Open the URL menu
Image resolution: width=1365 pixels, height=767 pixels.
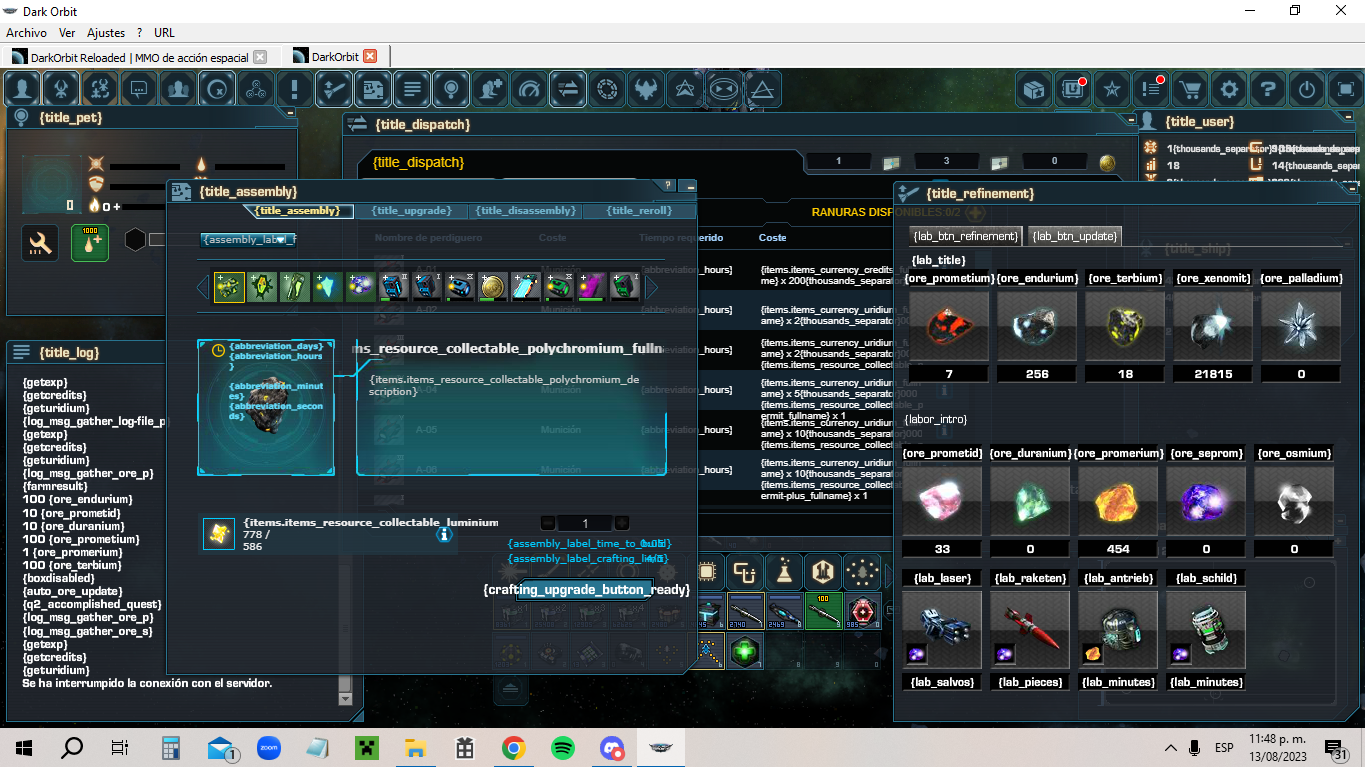click(164, 33)
